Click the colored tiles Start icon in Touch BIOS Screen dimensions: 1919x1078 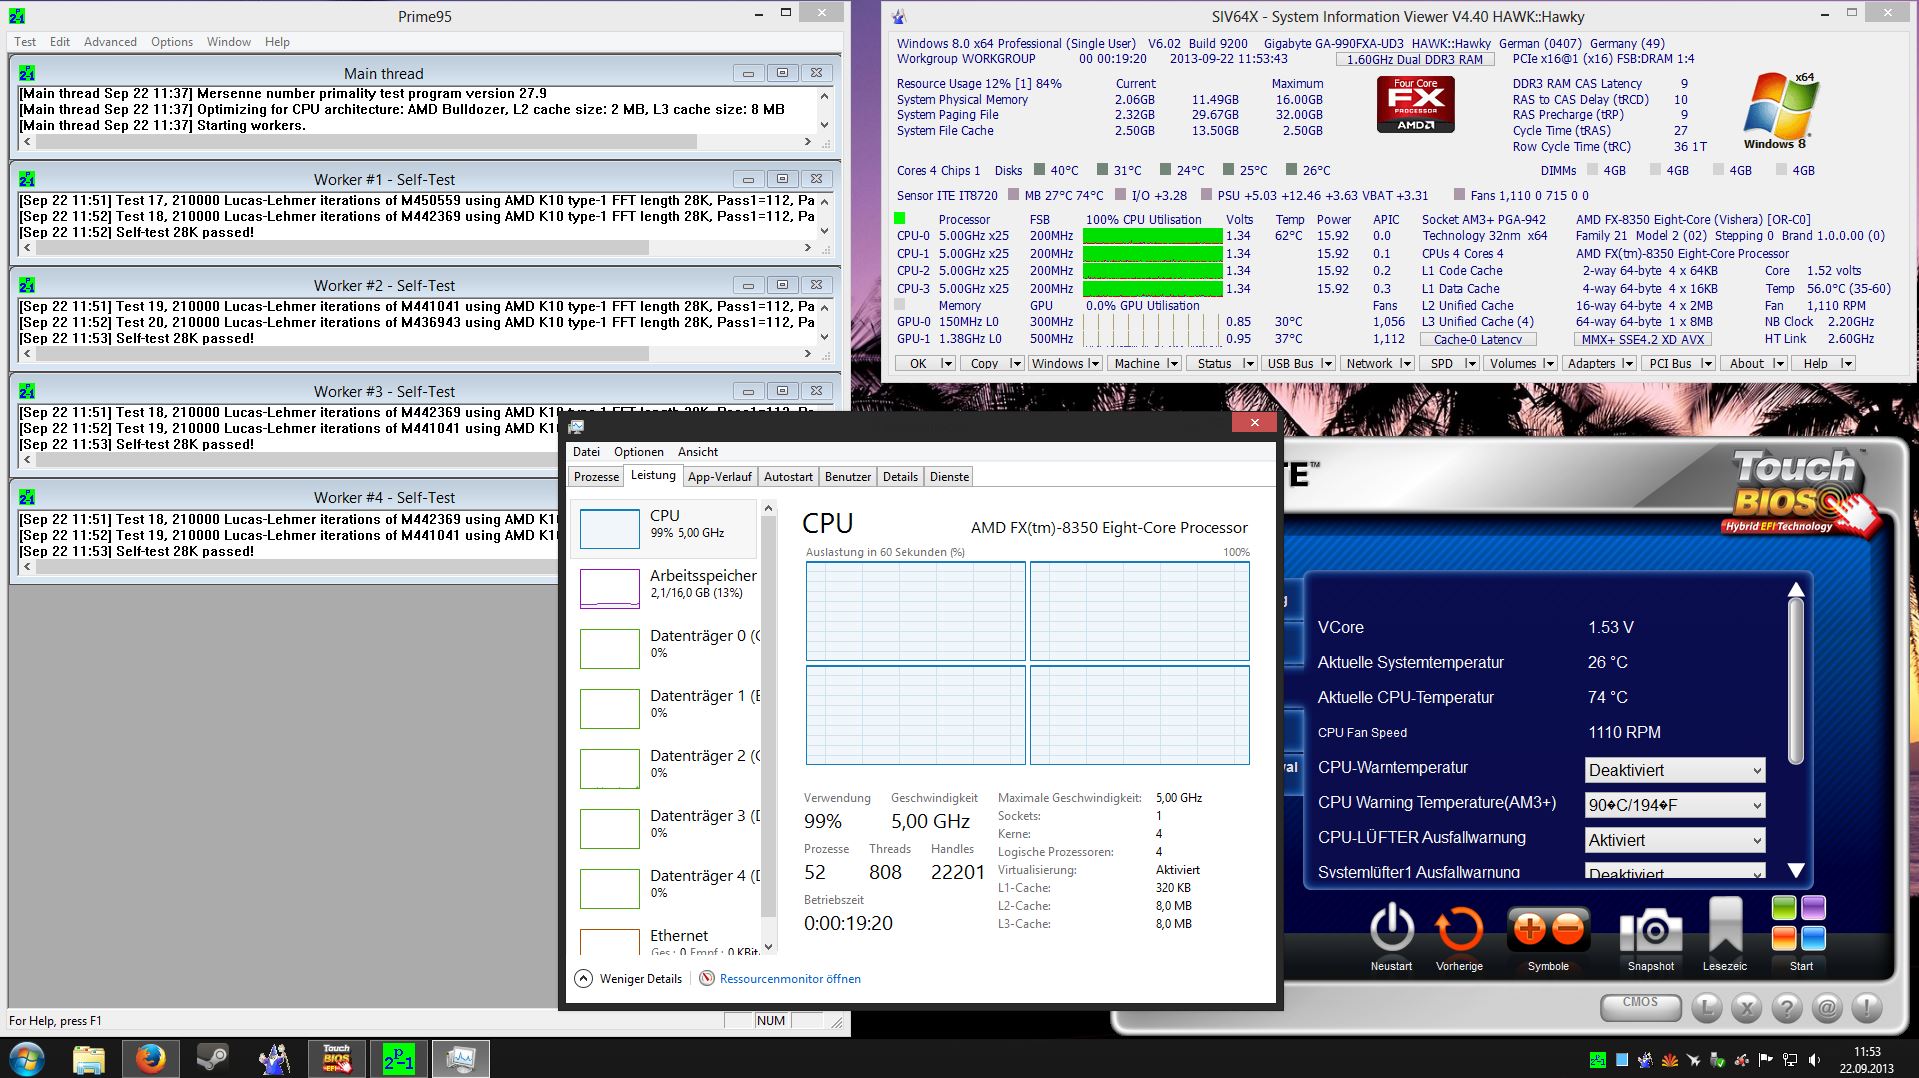click(1799, 922)
